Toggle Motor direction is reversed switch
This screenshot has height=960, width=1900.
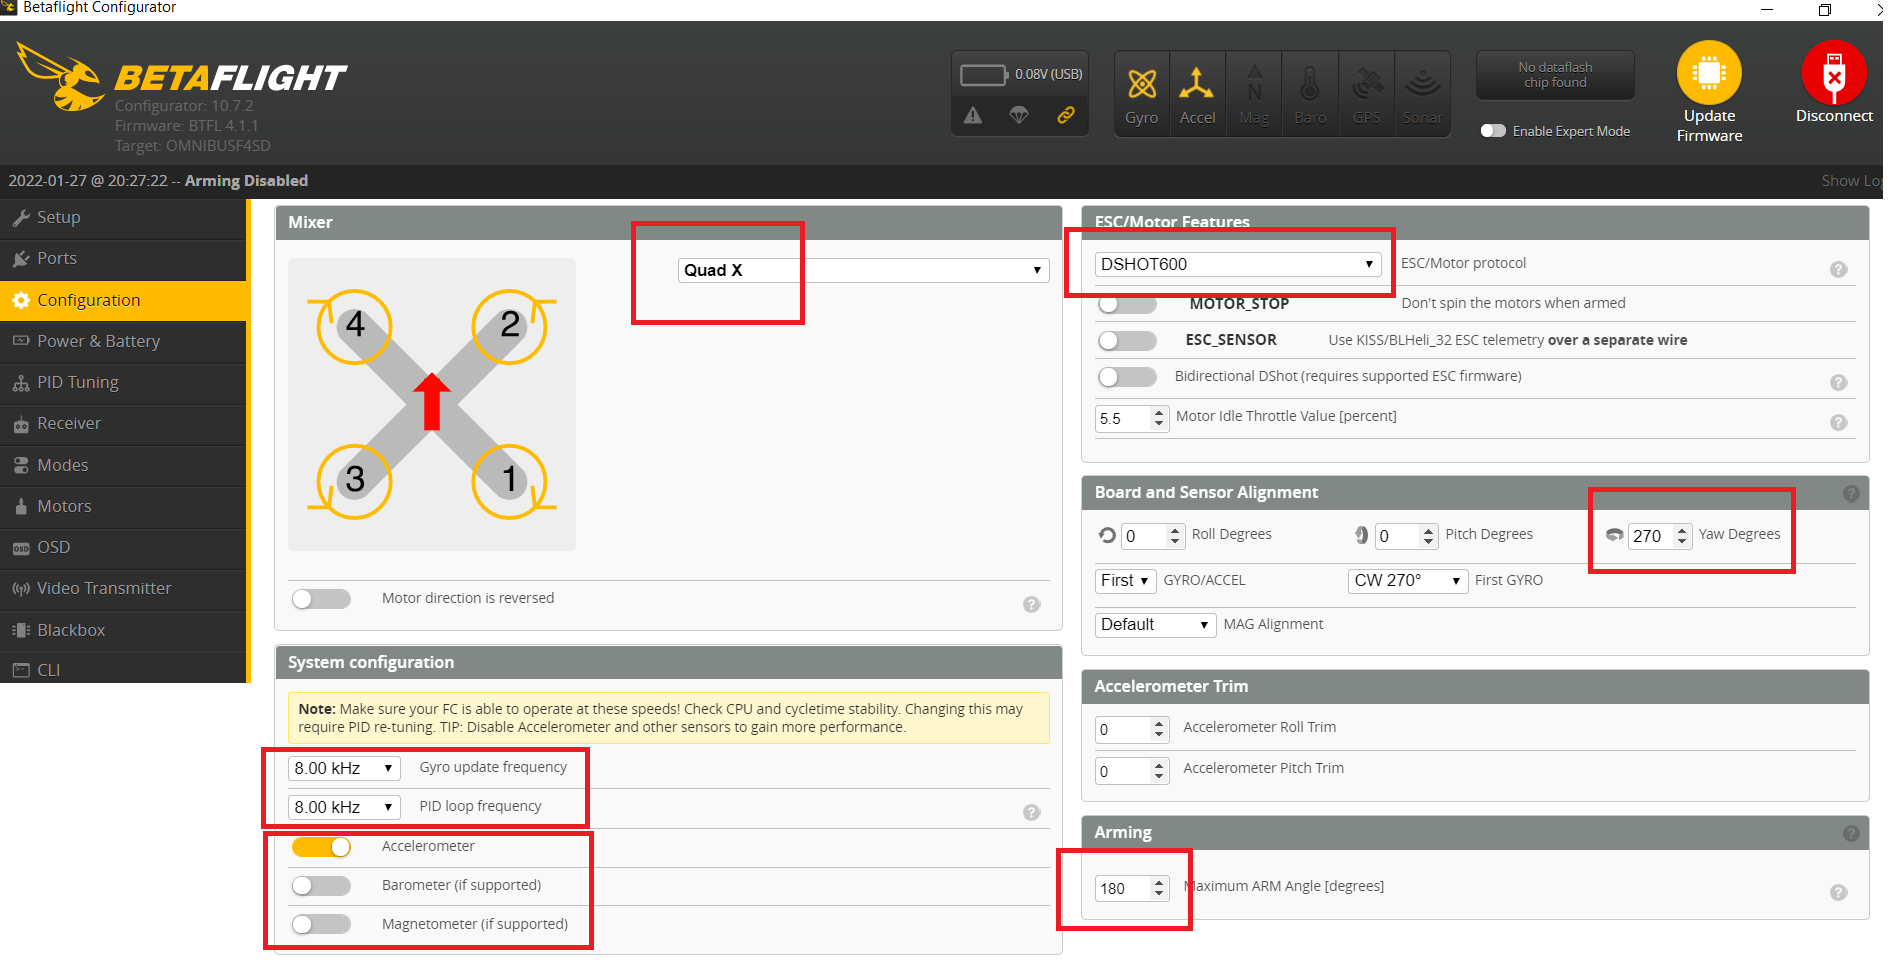tap(321, 599)
